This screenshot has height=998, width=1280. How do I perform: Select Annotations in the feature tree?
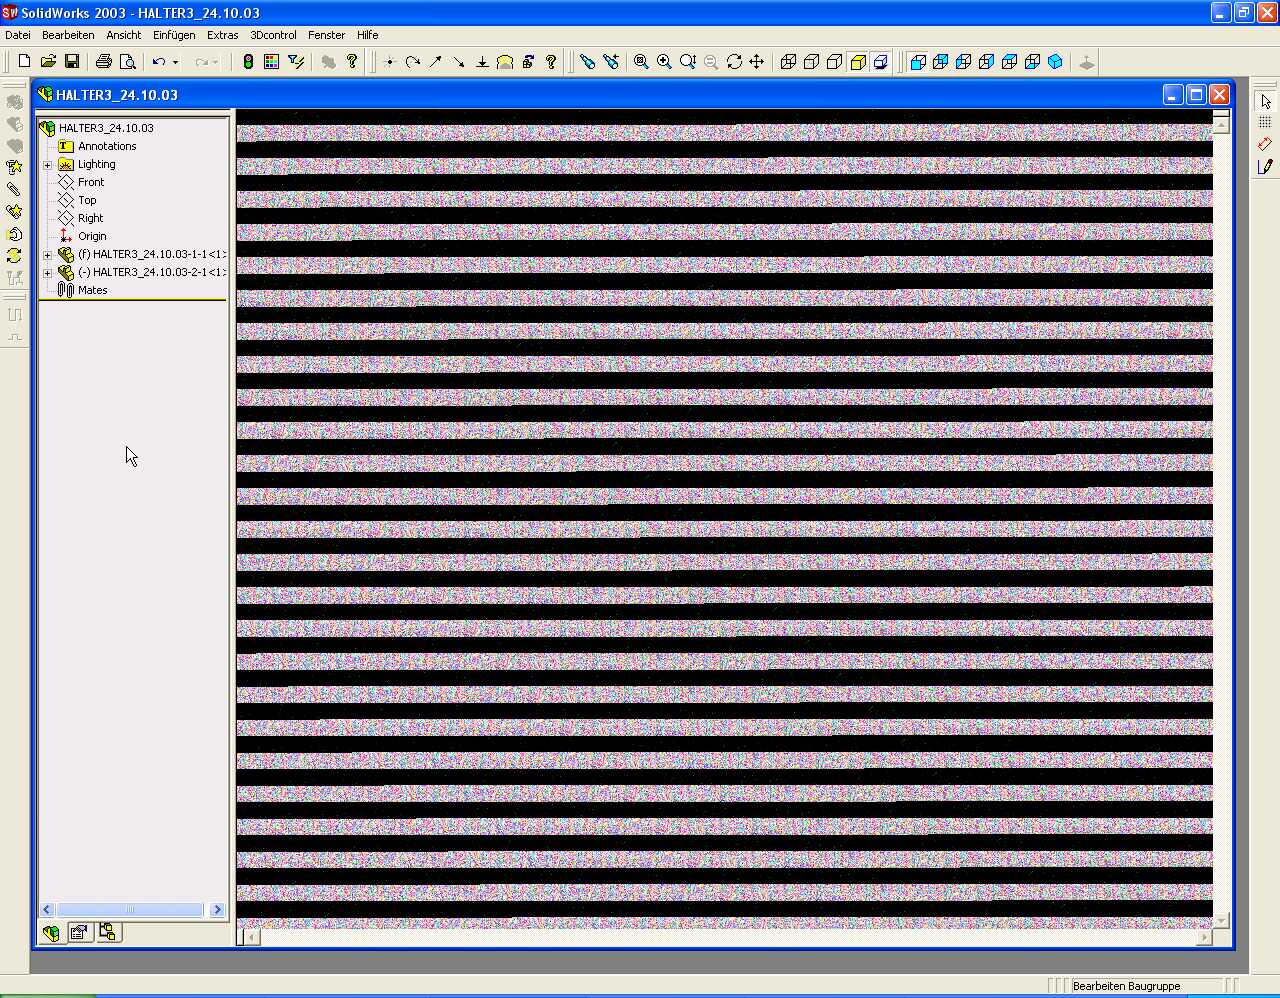(x=107, y=146)
